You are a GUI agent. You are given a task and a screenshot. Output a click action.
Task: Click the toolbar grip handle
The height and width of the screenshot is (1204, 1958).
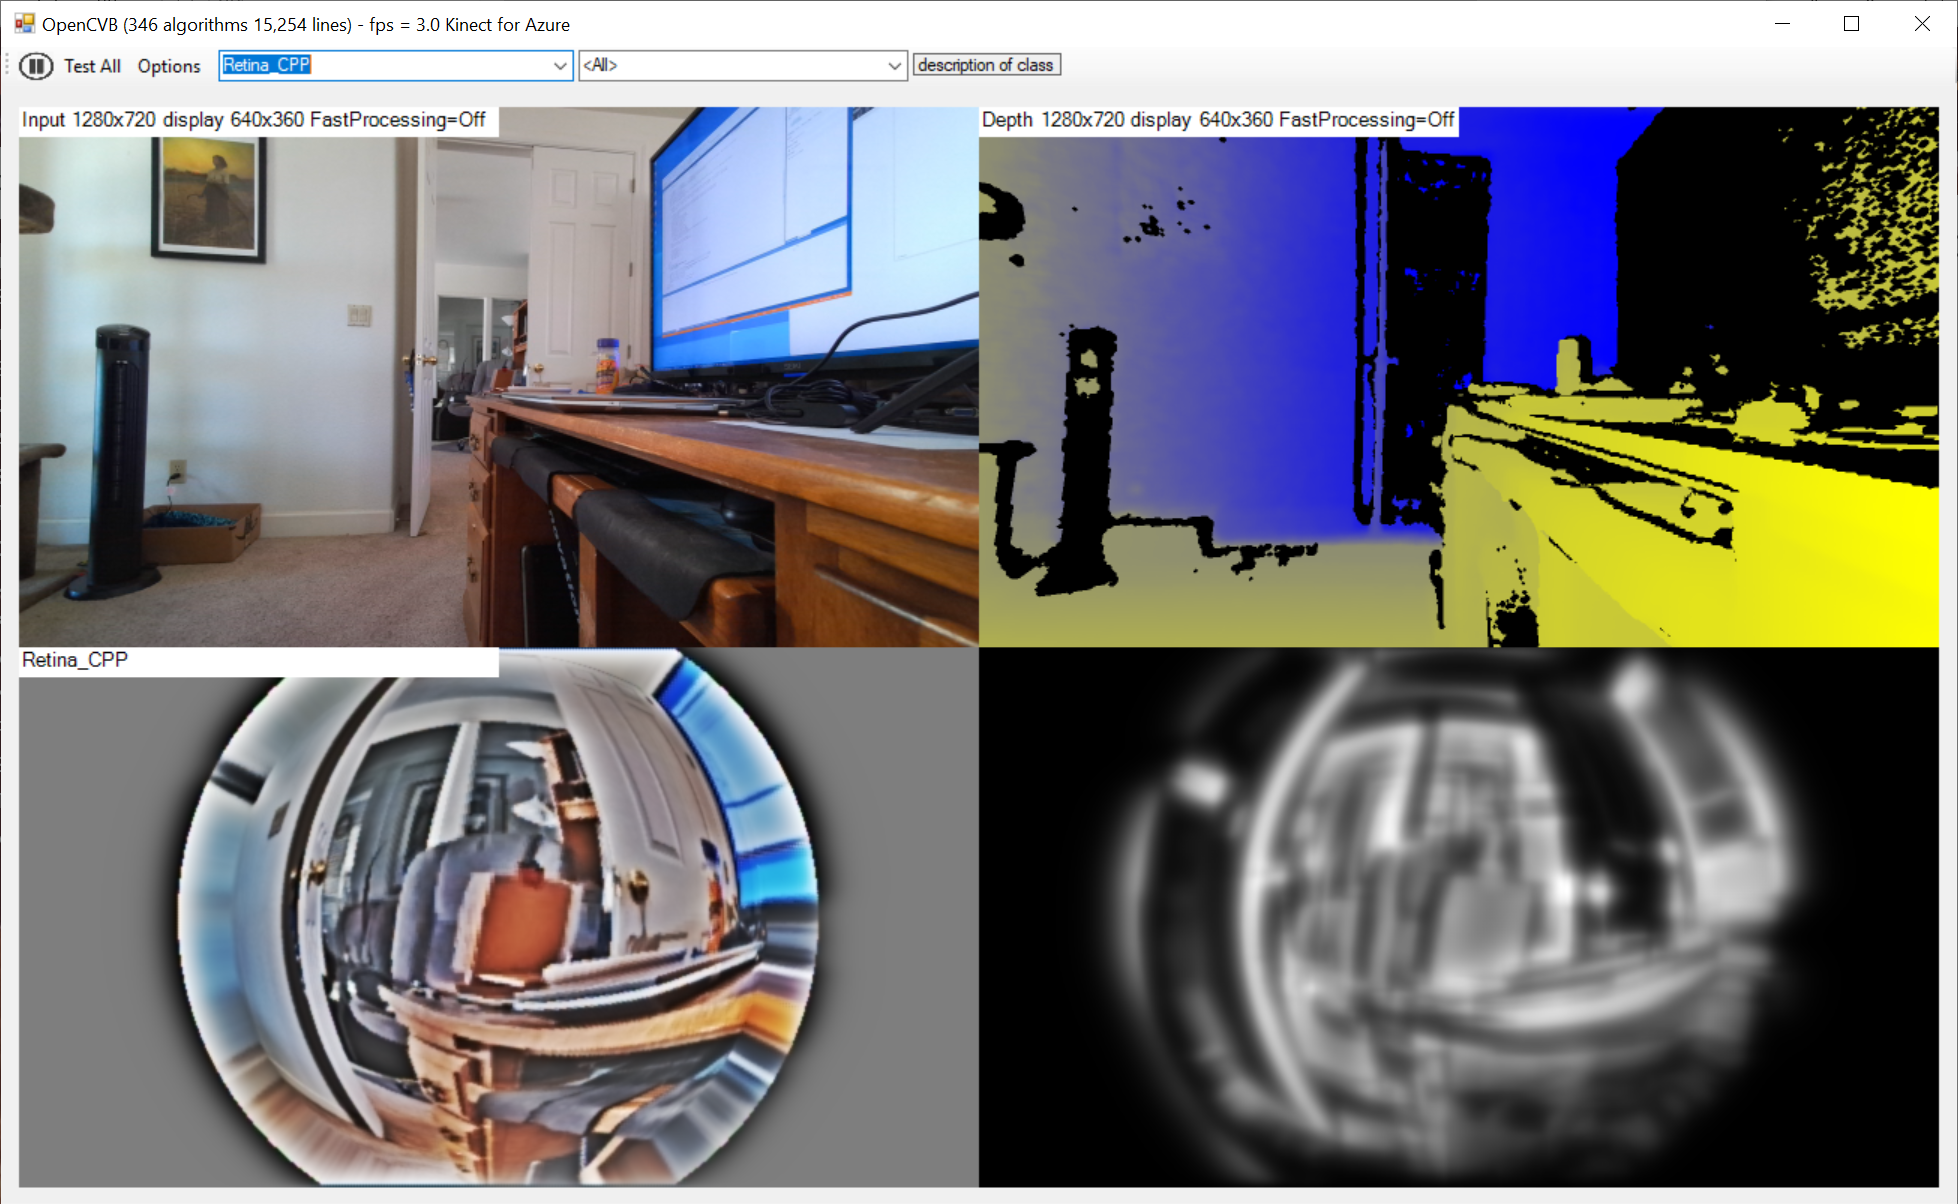[8, 66]
